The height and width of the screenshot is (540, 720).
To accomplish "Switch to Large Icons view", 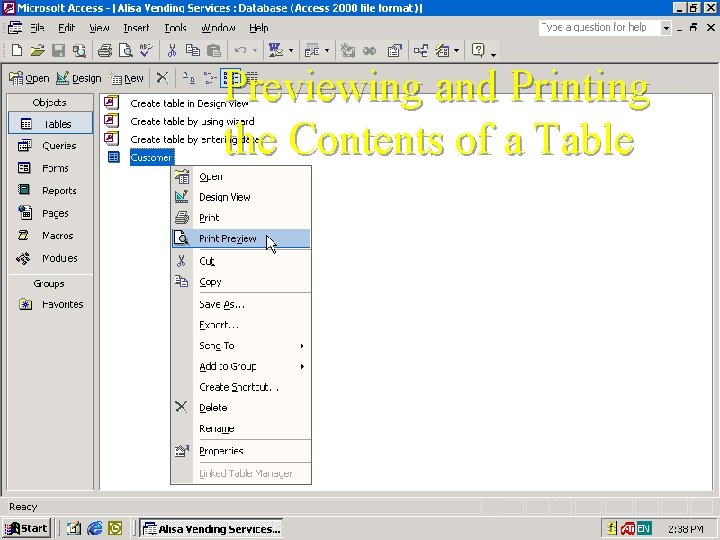I will click(x=188, y=78).
